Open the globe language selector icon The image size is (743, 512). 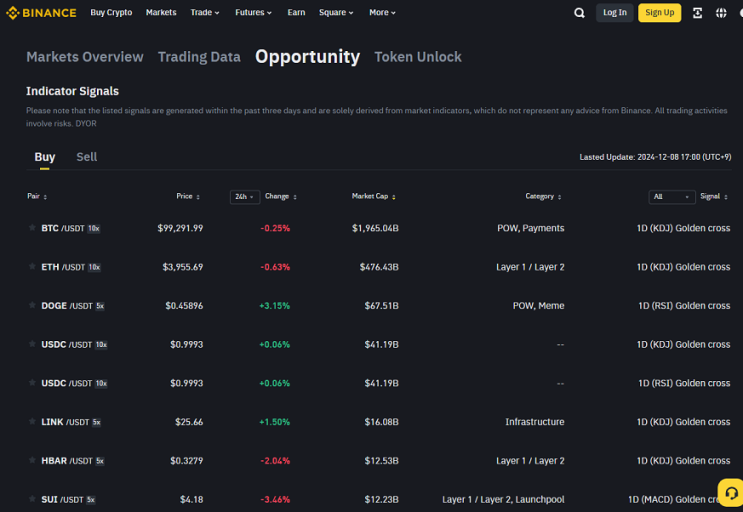[x=721, y=13]
